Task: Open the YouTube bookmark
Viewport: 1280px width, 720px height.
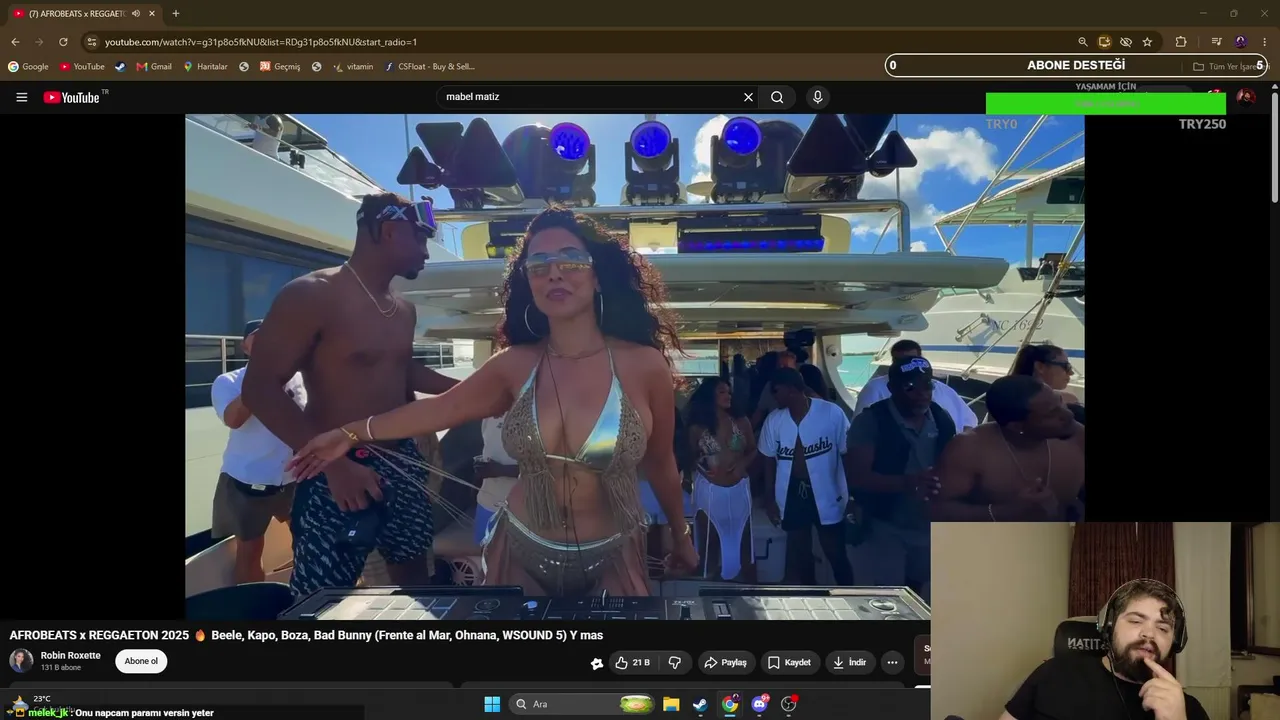Action: coord(82,67)
